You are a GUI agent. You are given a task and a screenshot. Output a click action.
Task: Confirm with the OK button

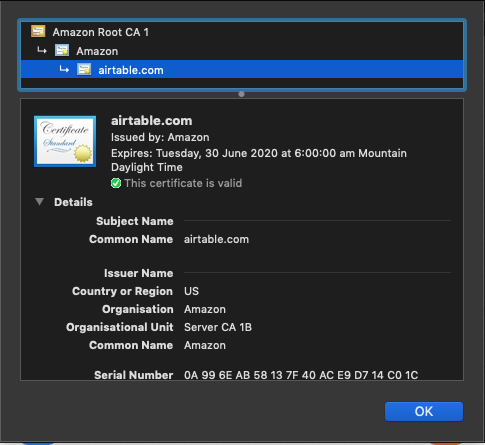(x=424, y=411)
